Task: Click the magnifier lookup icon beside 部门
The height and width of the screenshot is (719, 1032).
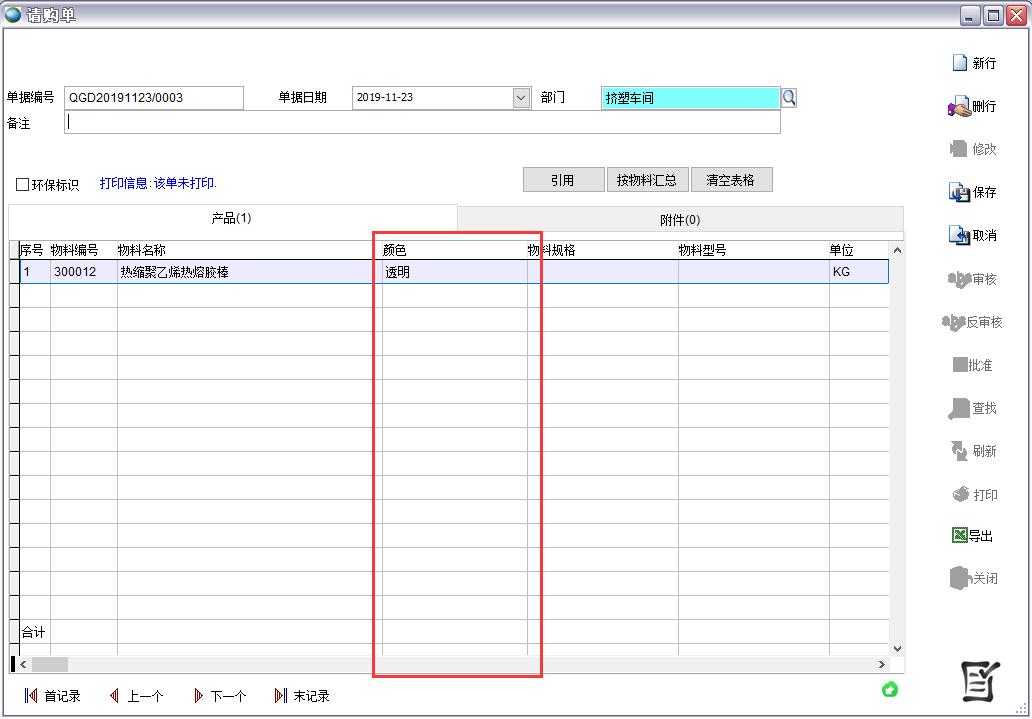Action: point(789,97)
